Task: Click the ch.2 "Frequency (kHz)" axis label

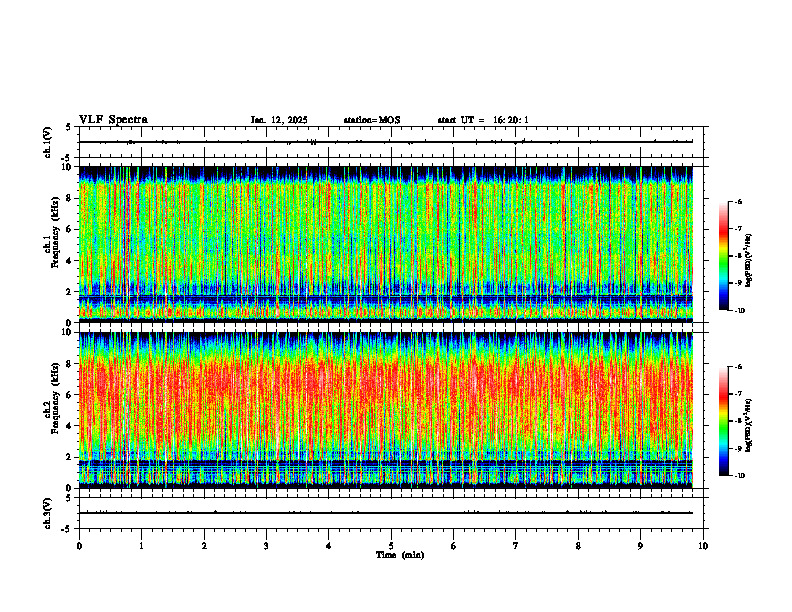Action: point(55,398)
